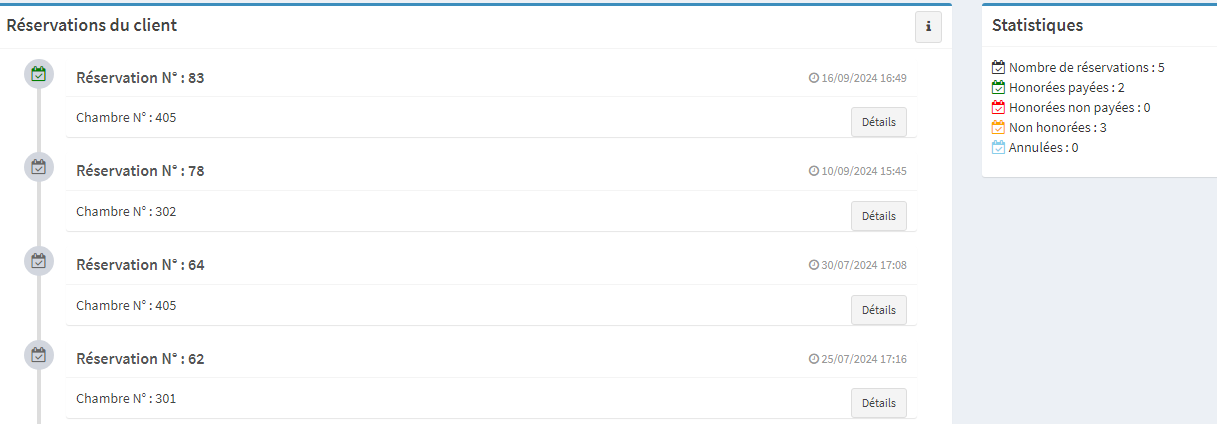Viewport: 1217px width, 424px height.
Task: Click the info icon button in panel header
Action: pyautogui.click(x=928, y=27)
